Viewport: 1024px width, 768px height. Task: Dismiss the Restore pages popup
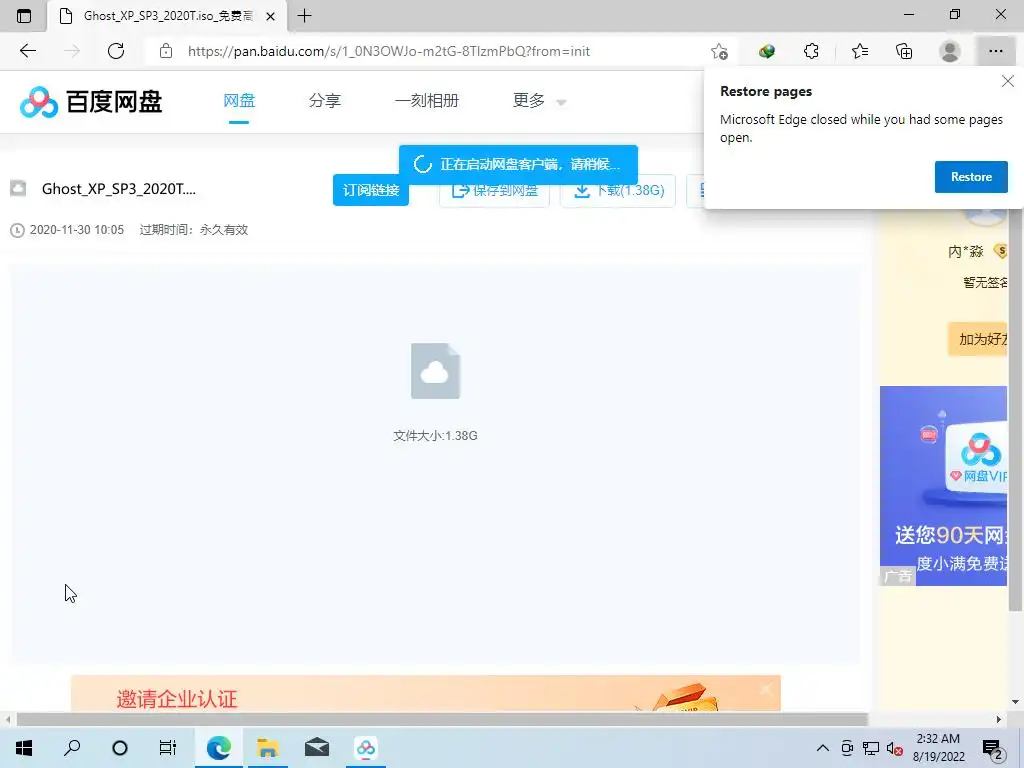coord(1008,81)
